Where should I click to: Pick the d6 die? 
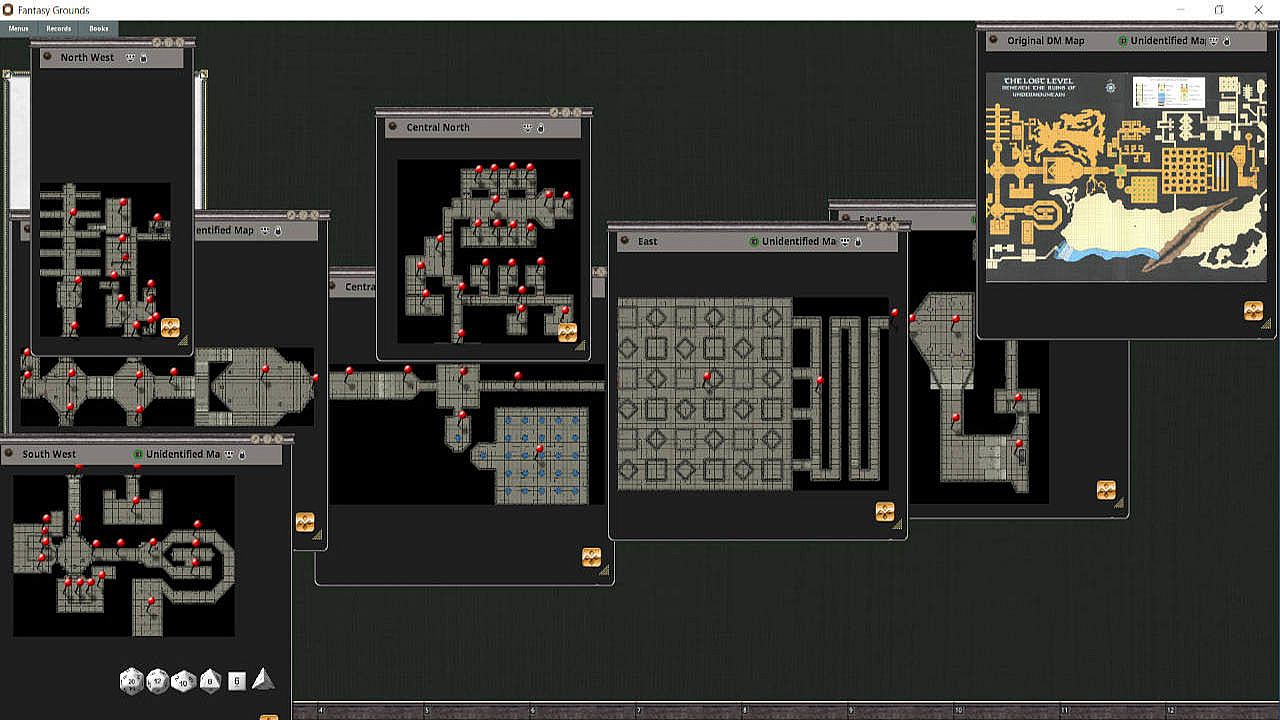tap(236, 681)
